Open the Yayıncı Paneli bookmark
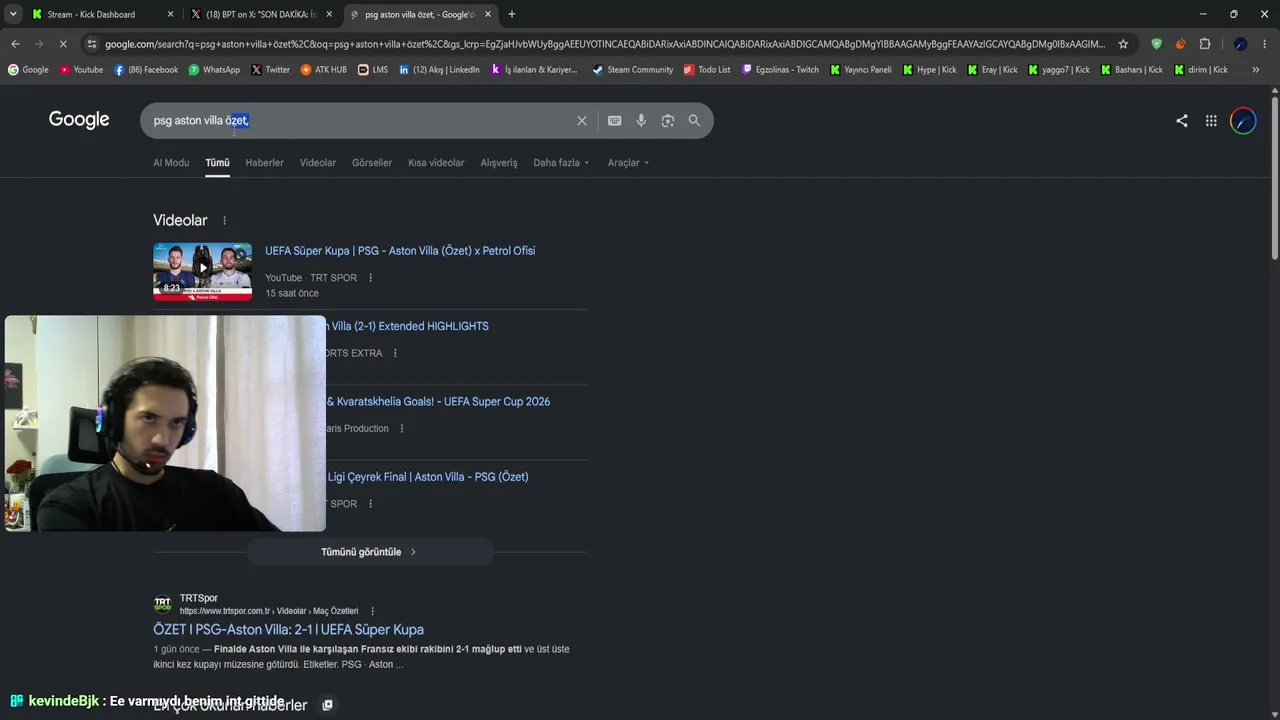1280x720 pixels. (x=860, y=70)
